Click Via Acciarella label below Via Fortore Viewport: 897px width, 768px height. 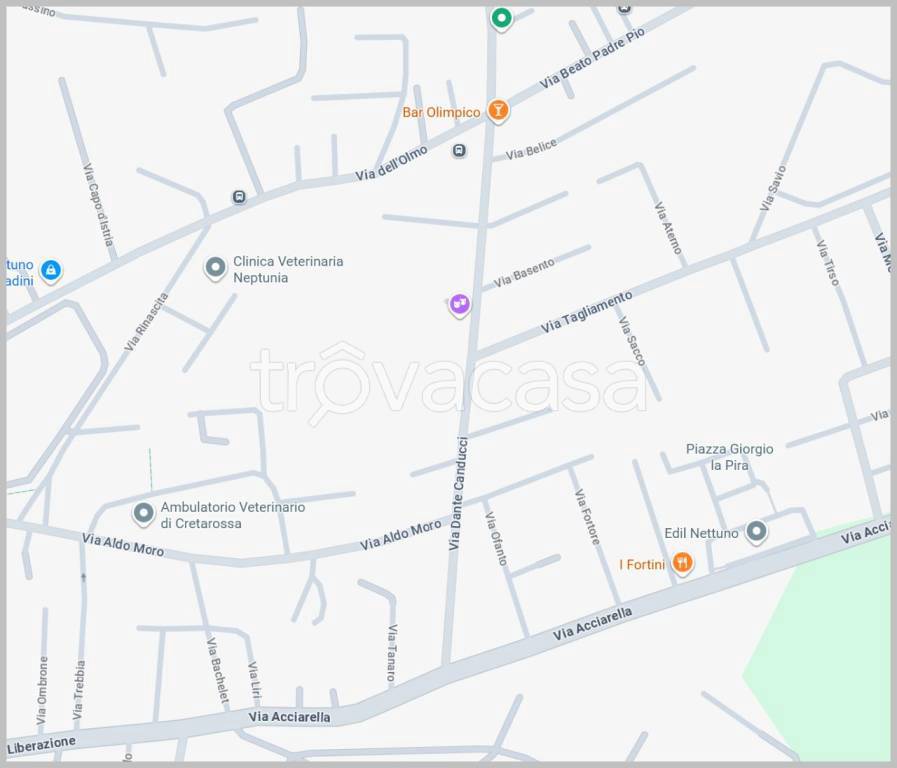coord(592,623)
